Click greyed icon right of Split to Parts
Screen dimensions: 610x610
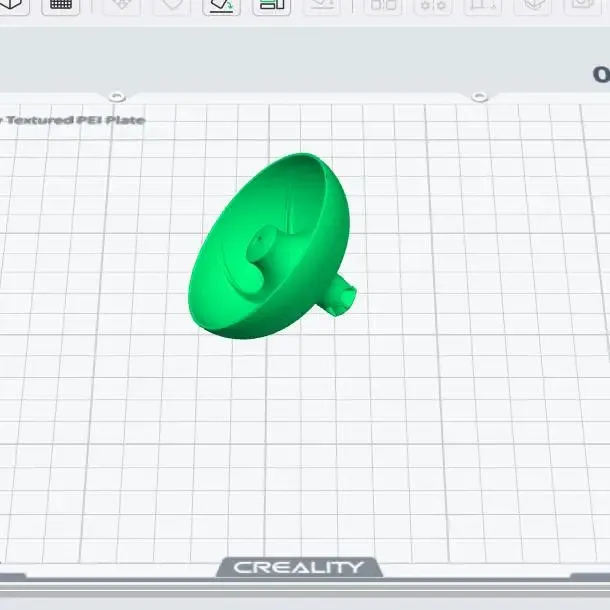tap(483, 5)
